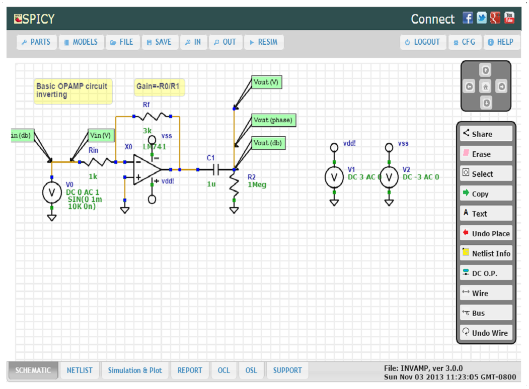
Task: Reset view with the center home pad button
Action: 485,86
